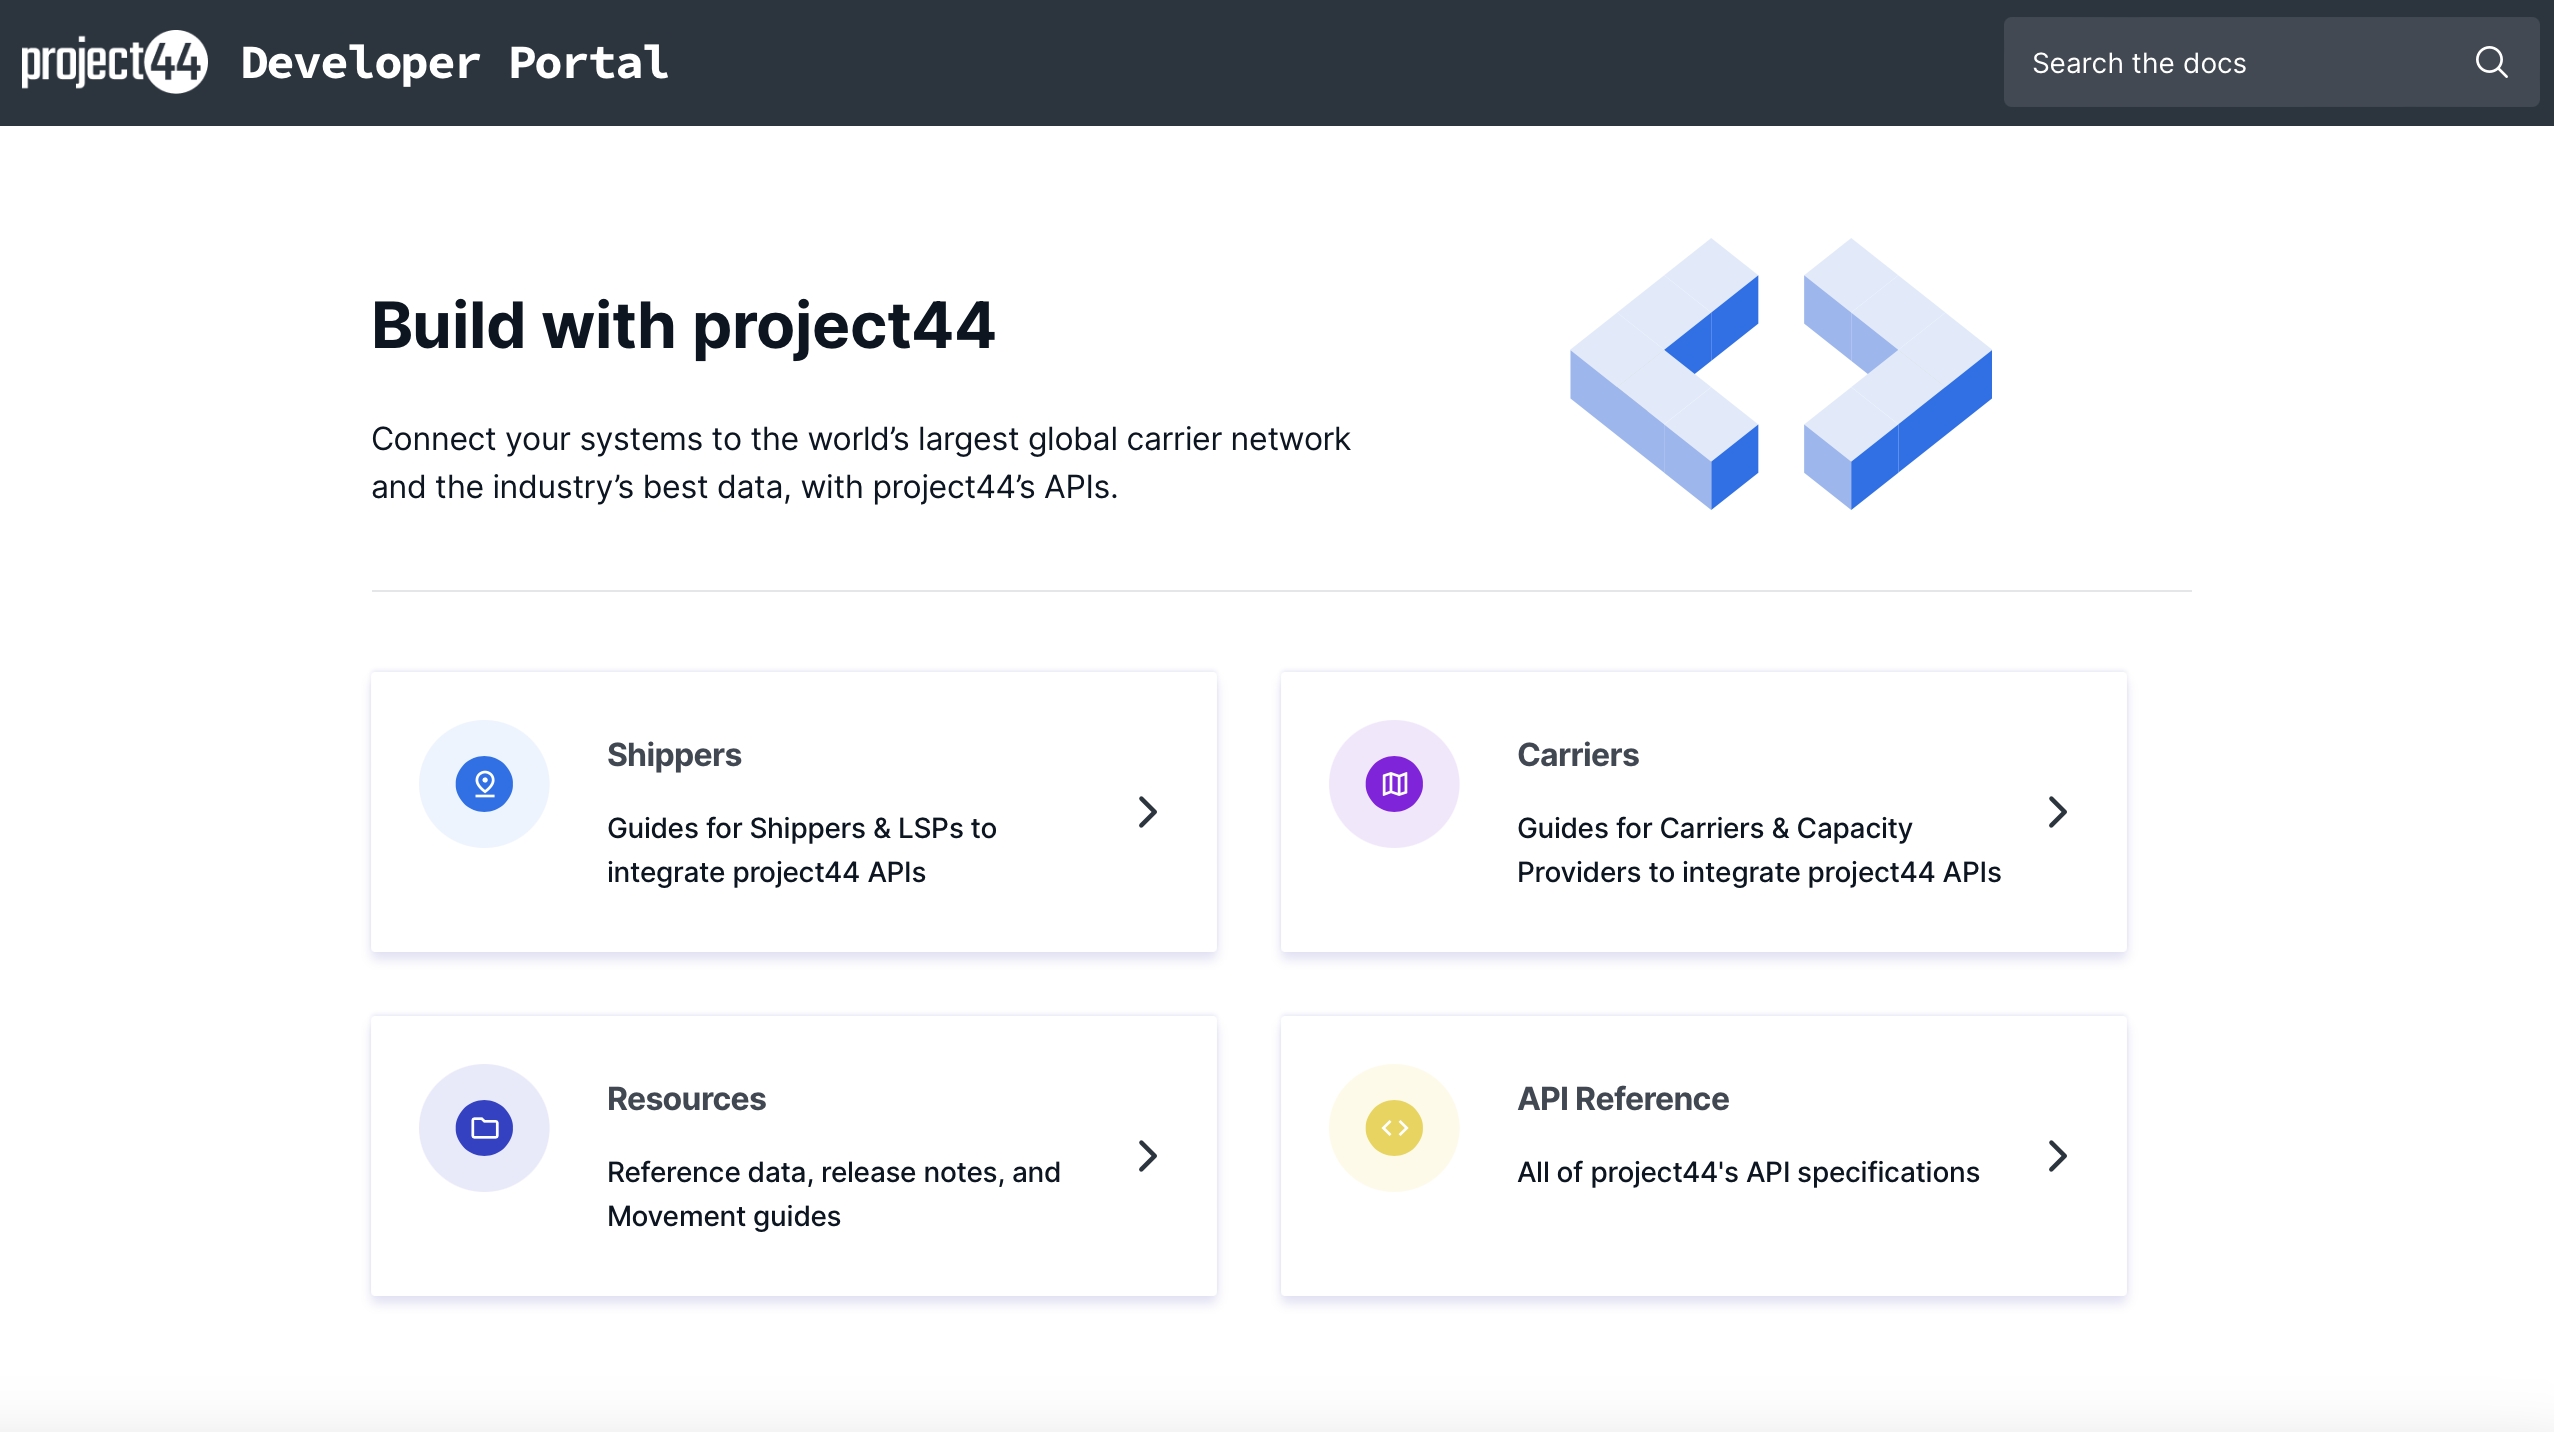Click the chevron on the Resources card

(x=1148, y=1156)
